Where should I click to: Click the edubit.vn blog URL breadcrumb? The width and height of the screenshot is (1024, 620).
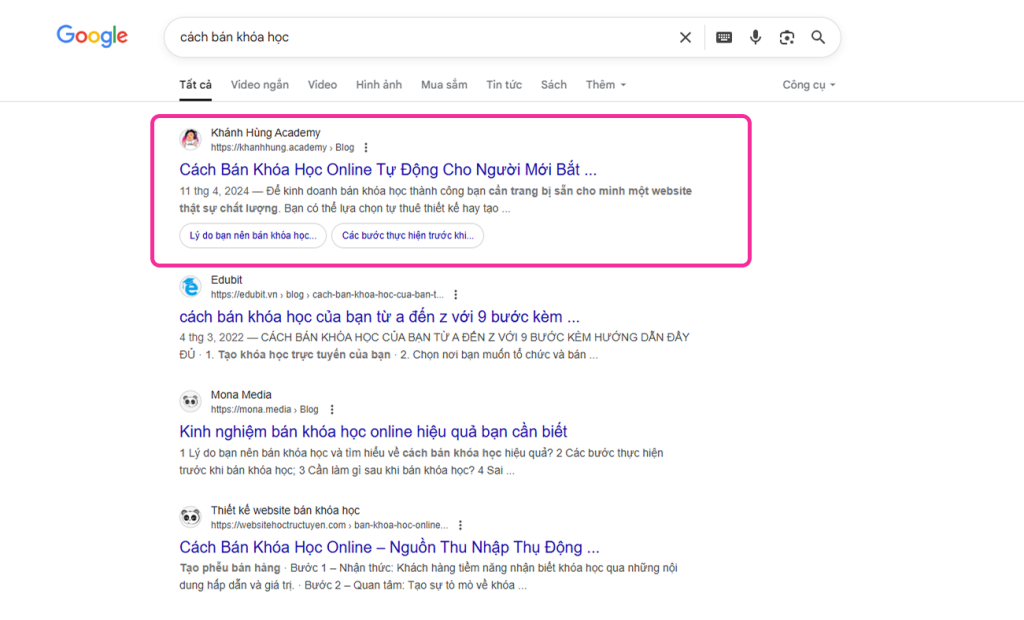coord(327,295)
